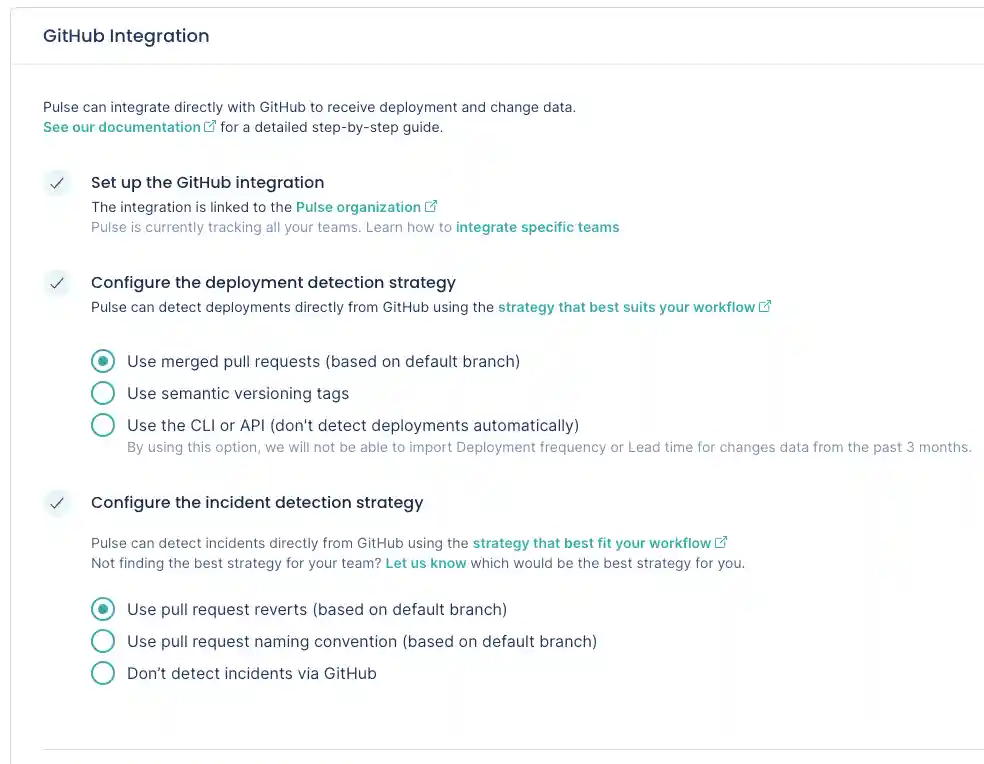
Task: Open the Pulse organization link
Action: (357, 207)
